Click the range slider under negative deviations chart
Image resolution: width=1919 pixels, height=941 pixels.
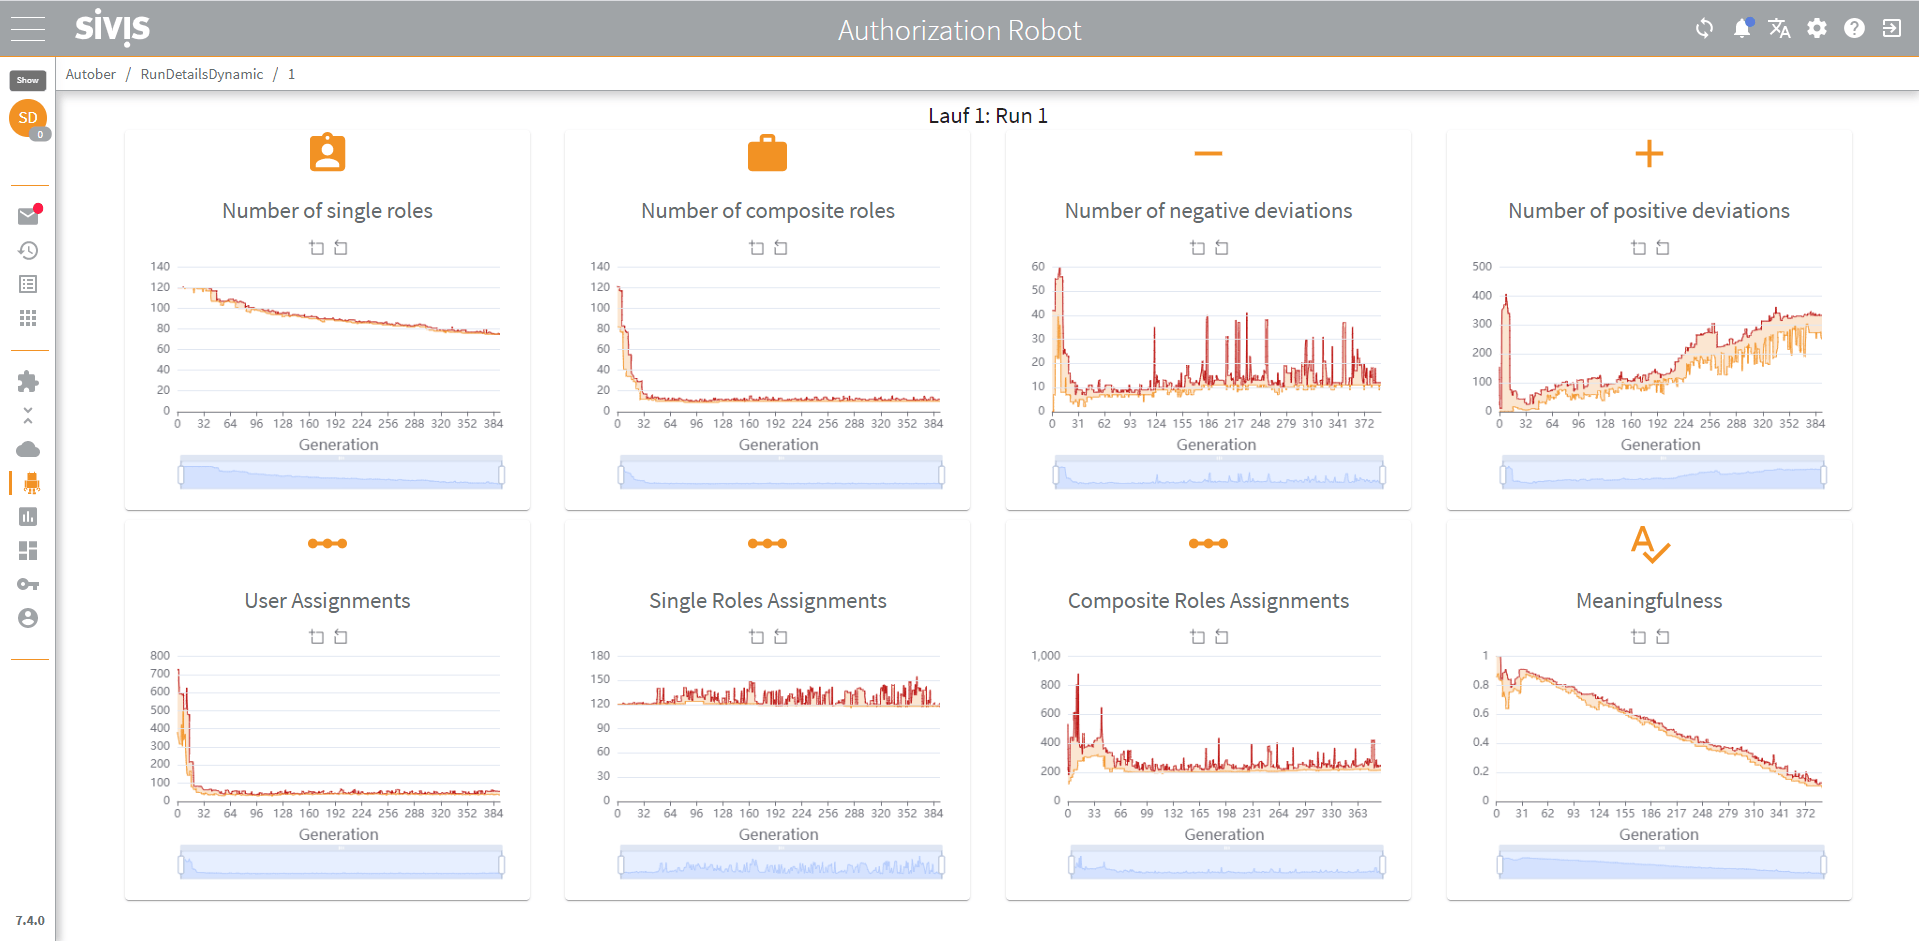click(x=1218, y=474)
